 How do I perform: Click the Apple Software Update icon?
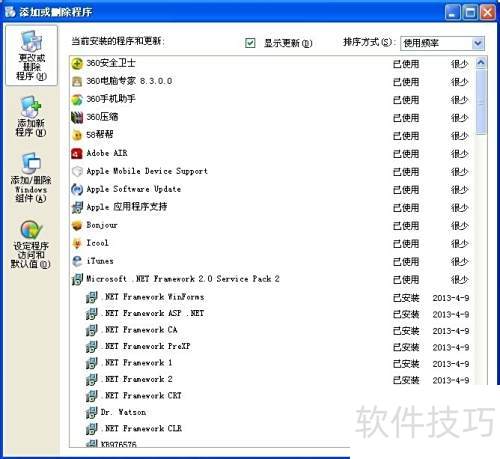(x=77, y=189)
